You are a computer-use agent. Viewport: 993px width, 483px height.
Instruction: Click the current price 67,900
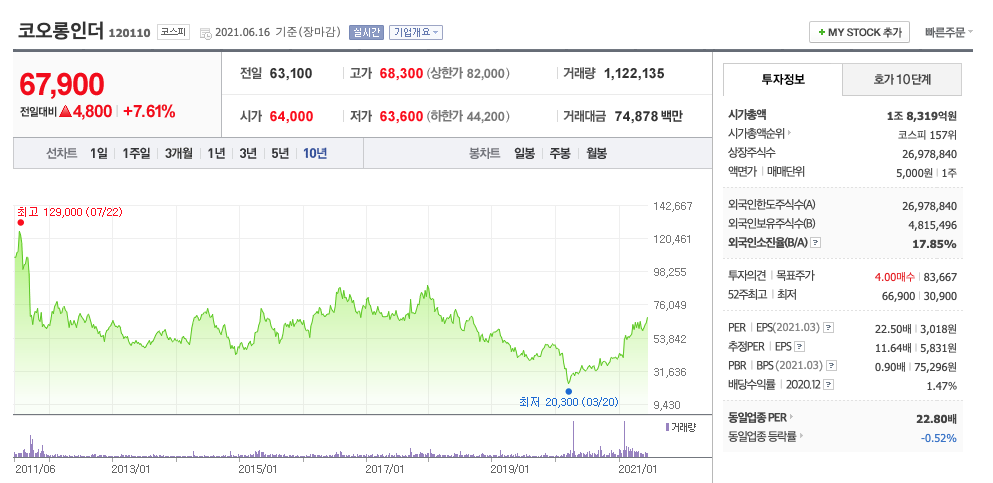pos(62,84)
